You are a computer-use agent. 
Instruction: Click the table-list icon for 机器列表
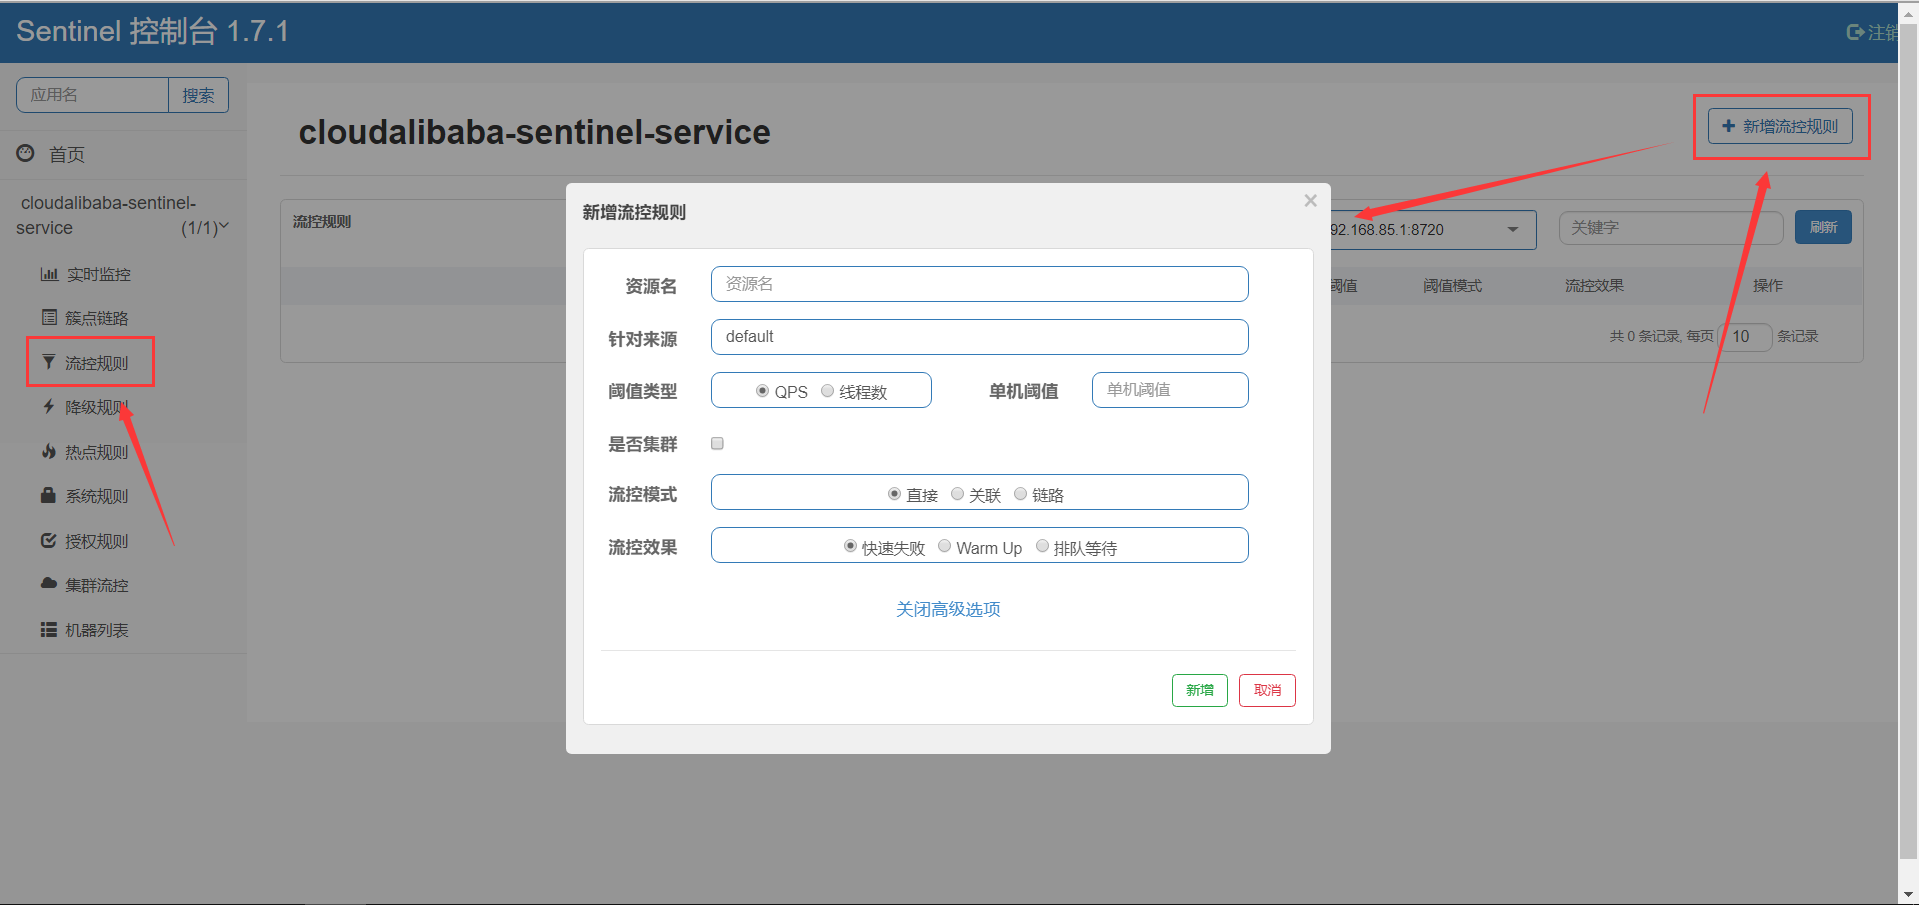[48, 629]
